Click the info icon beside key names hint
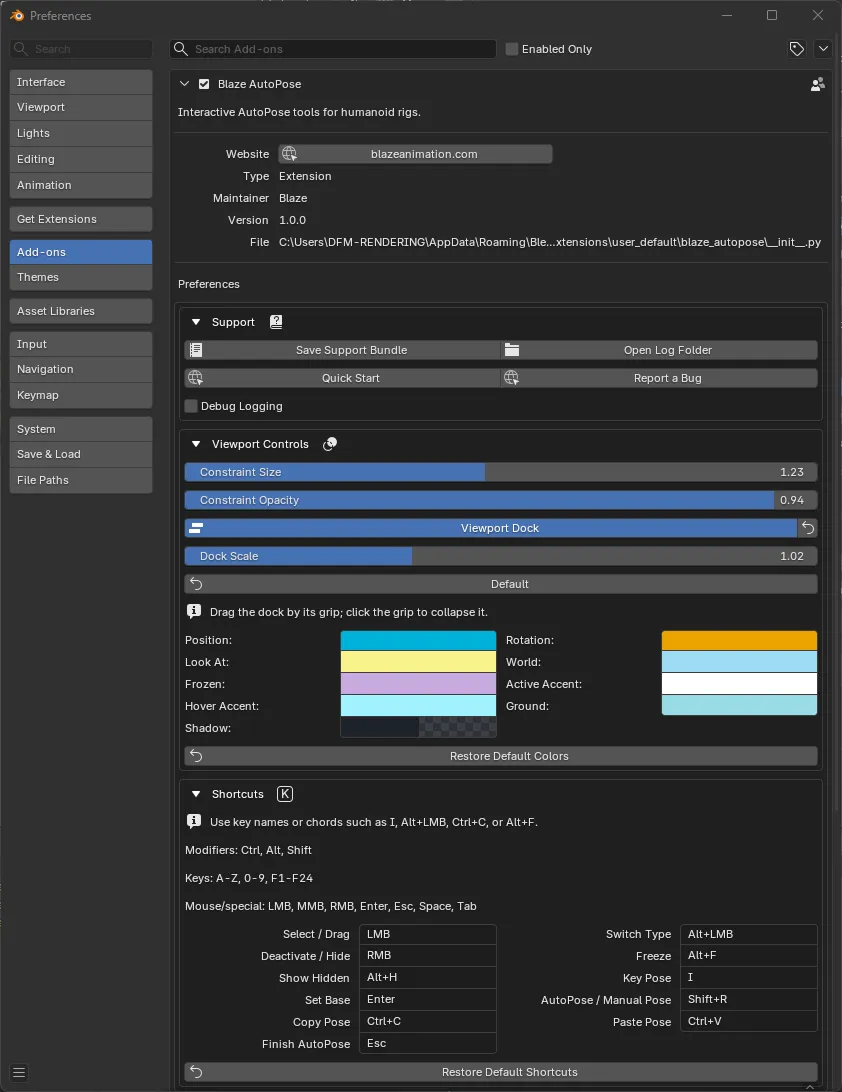 pyautogui.click(x=194, y=822)
